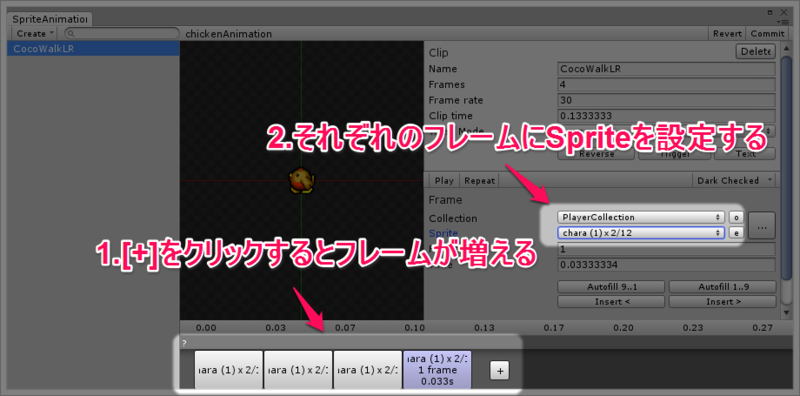
Task: Open the Create dropdown menu
Action: 34,34
